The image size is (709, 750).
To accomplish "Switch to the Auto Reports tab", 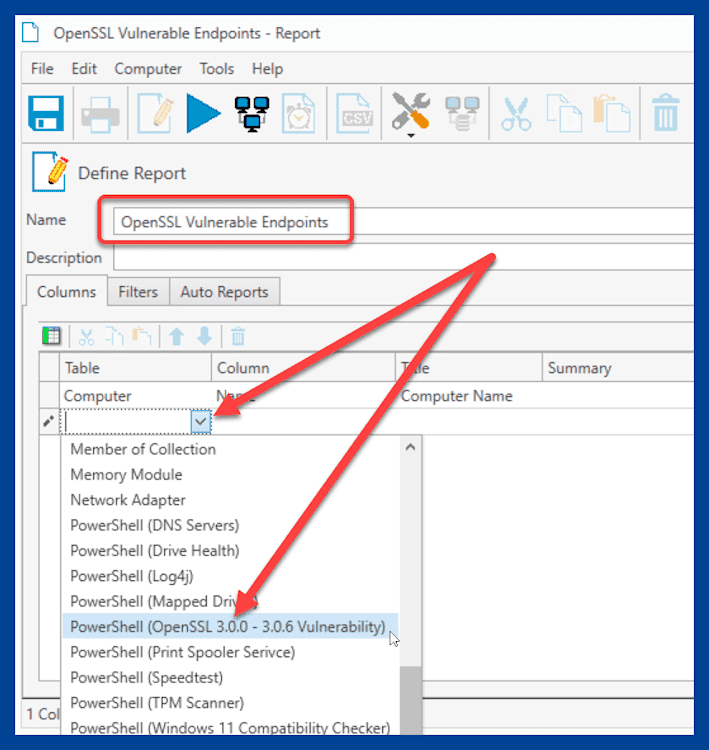I will point(224,292).
